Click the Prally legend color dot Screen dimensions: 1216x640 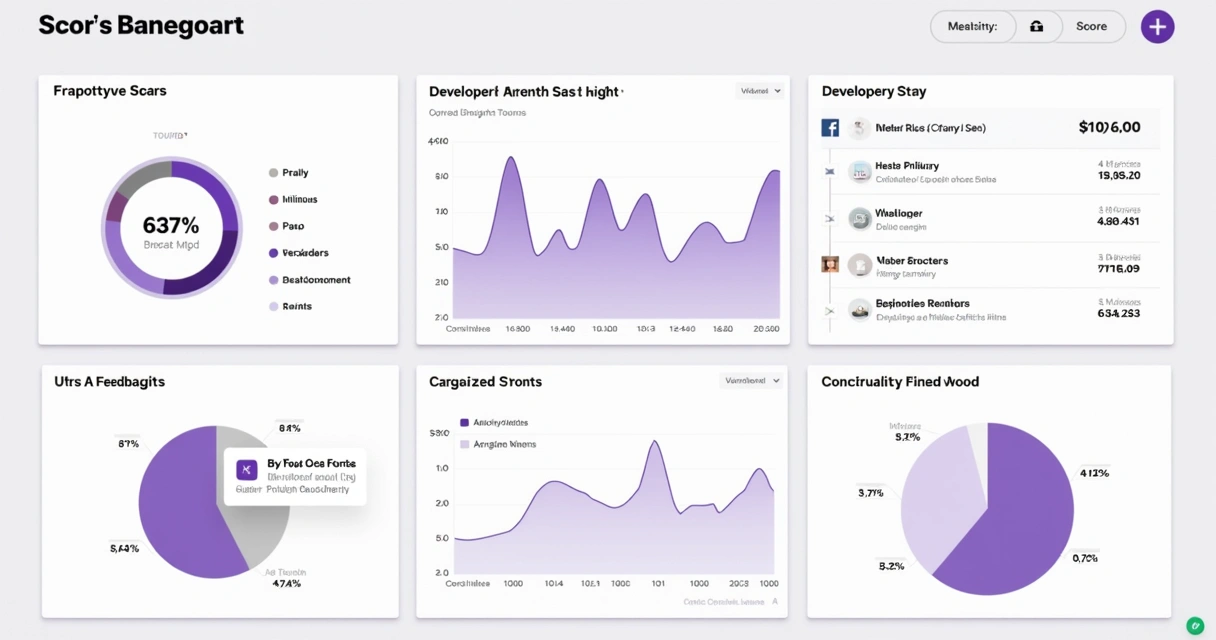coord(273,173)
